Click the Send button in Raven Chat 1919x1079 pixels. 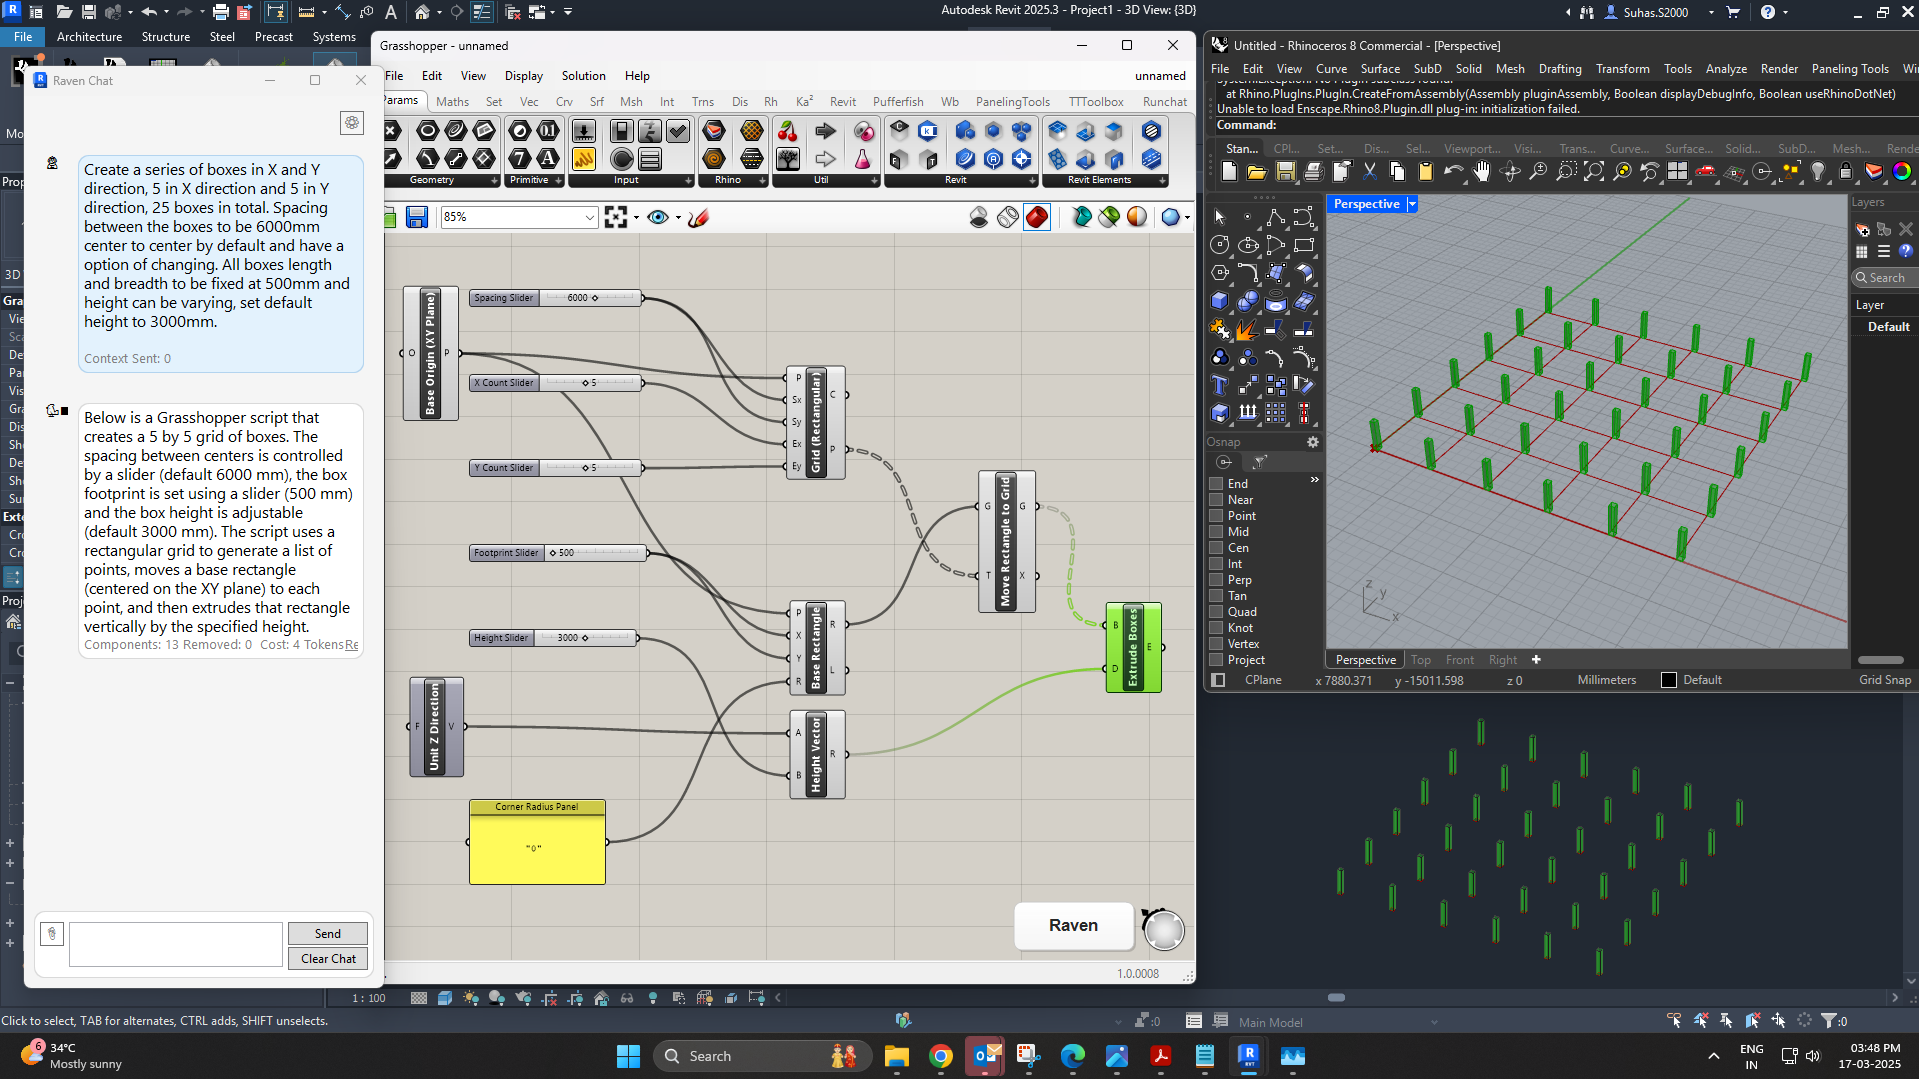point(327,933)
